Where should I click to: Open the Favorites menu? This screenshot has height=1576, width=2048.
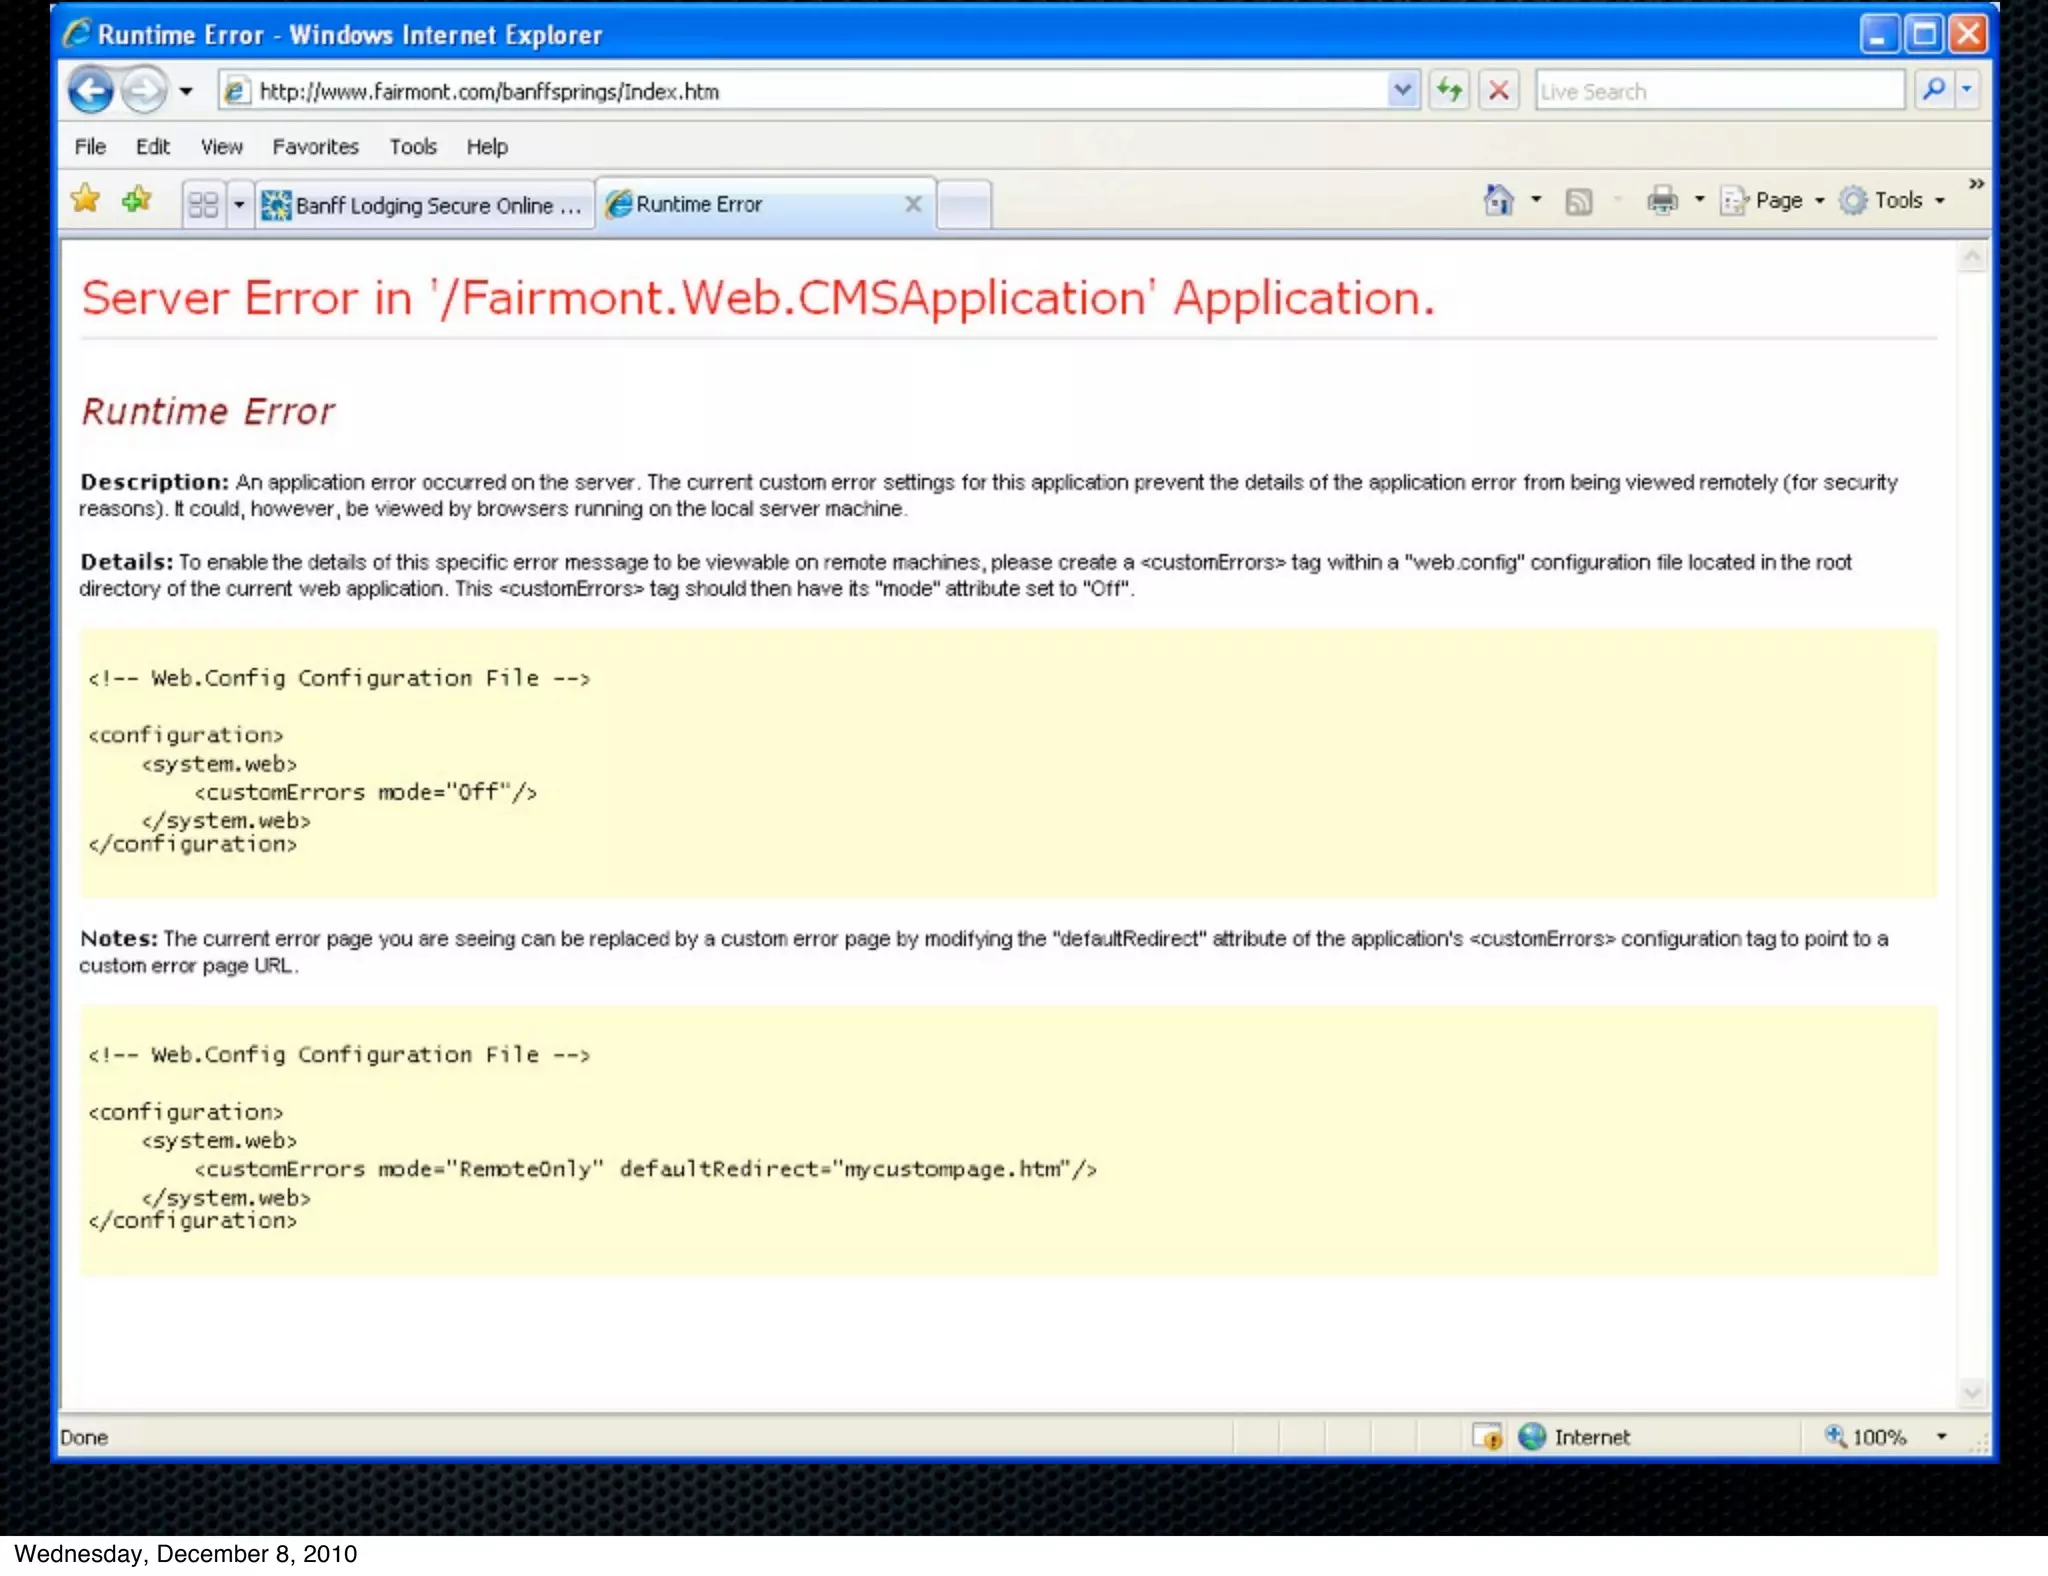click(315, 147)
